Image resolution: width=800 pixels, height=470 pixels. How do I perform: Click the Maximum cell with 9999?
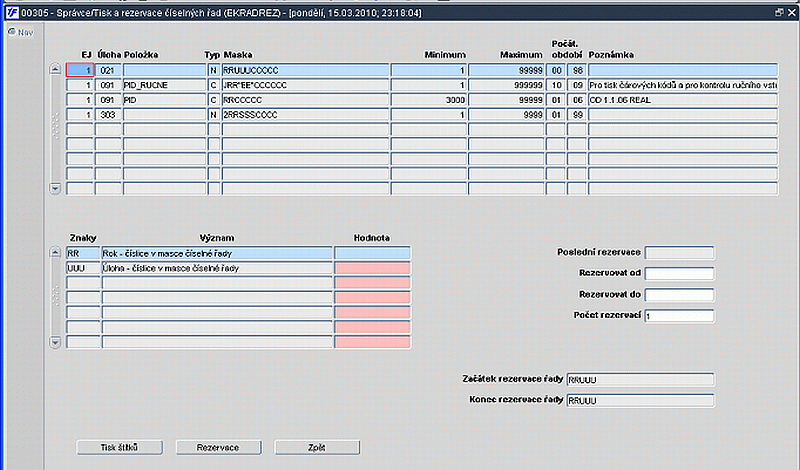(506, 115)
